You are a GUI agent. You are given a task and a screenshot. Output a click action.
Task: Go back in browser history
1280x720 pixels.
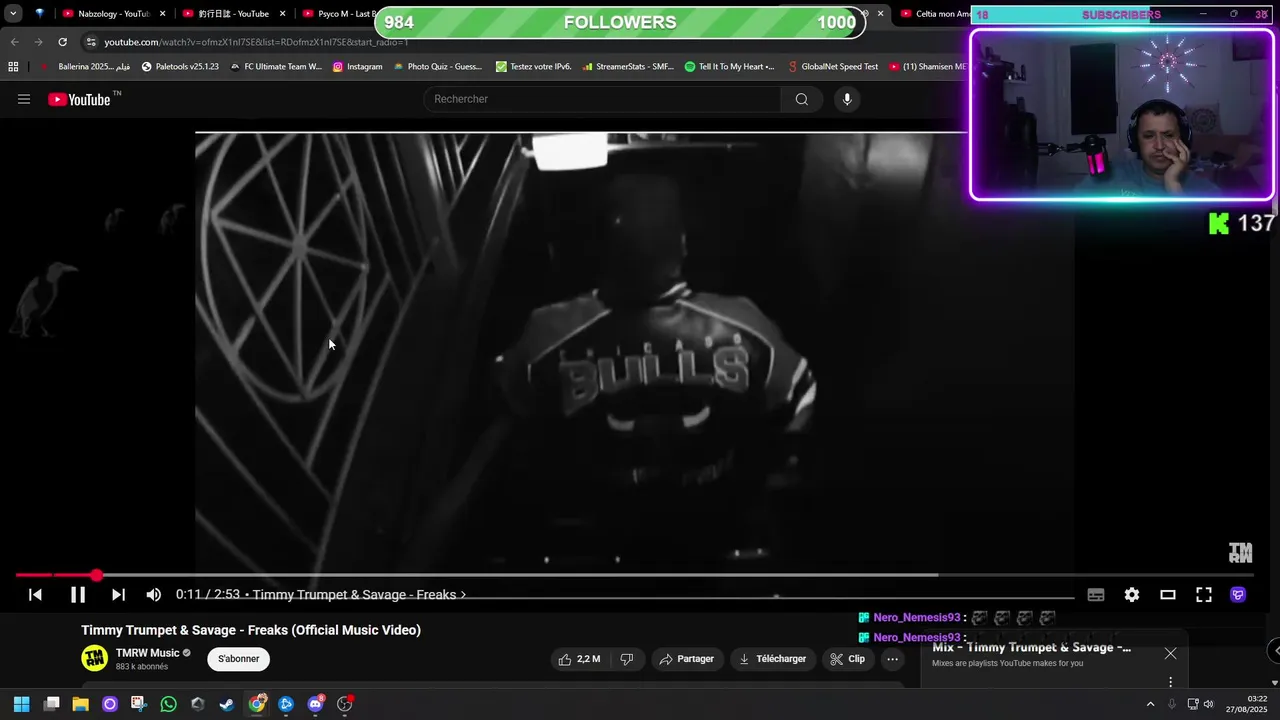[x=14, y=42]
